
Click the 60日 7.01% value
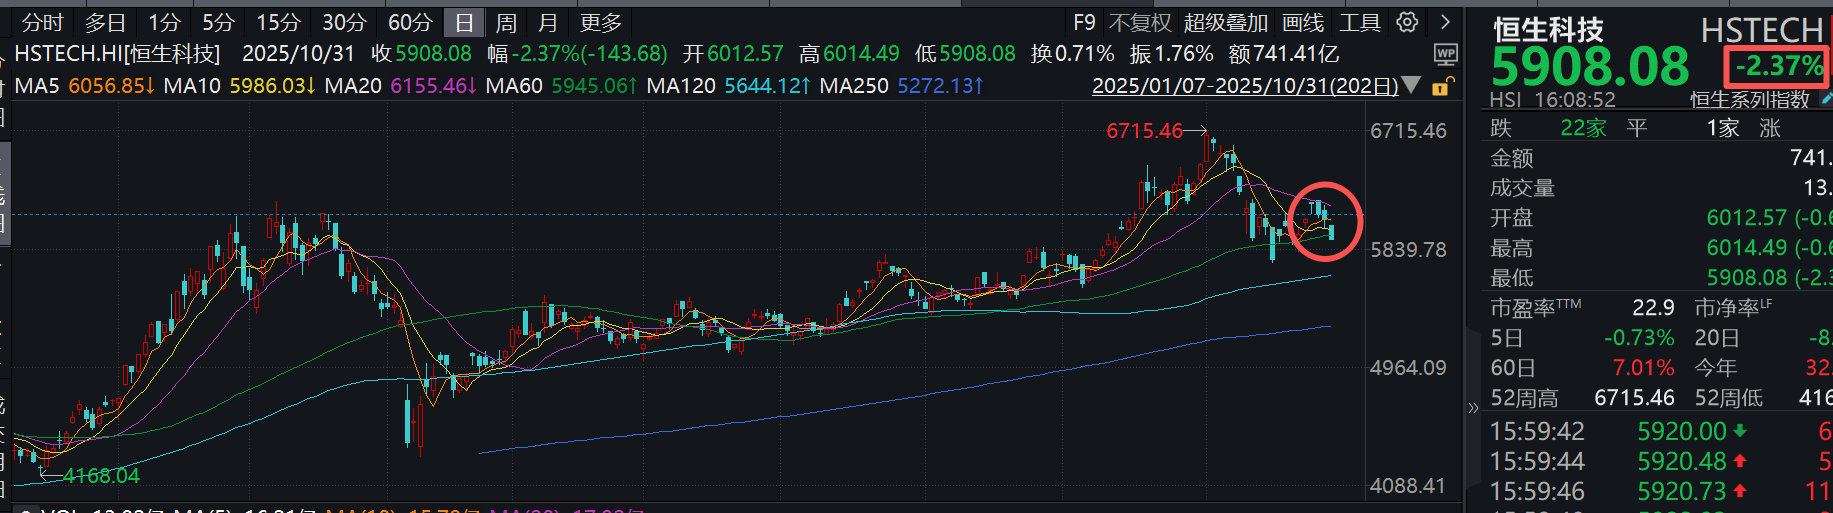click(x=1643, y=368)
